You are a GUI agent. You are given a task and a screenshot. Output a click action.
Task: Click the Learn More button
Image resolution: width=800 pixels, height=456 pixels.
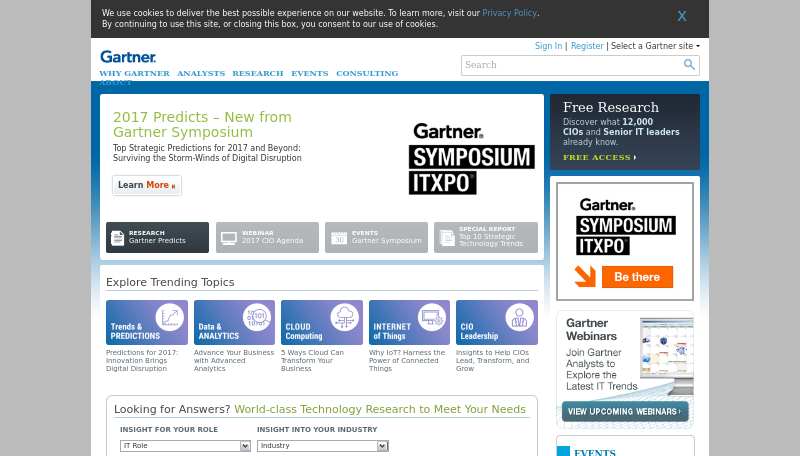coord(147,185)
